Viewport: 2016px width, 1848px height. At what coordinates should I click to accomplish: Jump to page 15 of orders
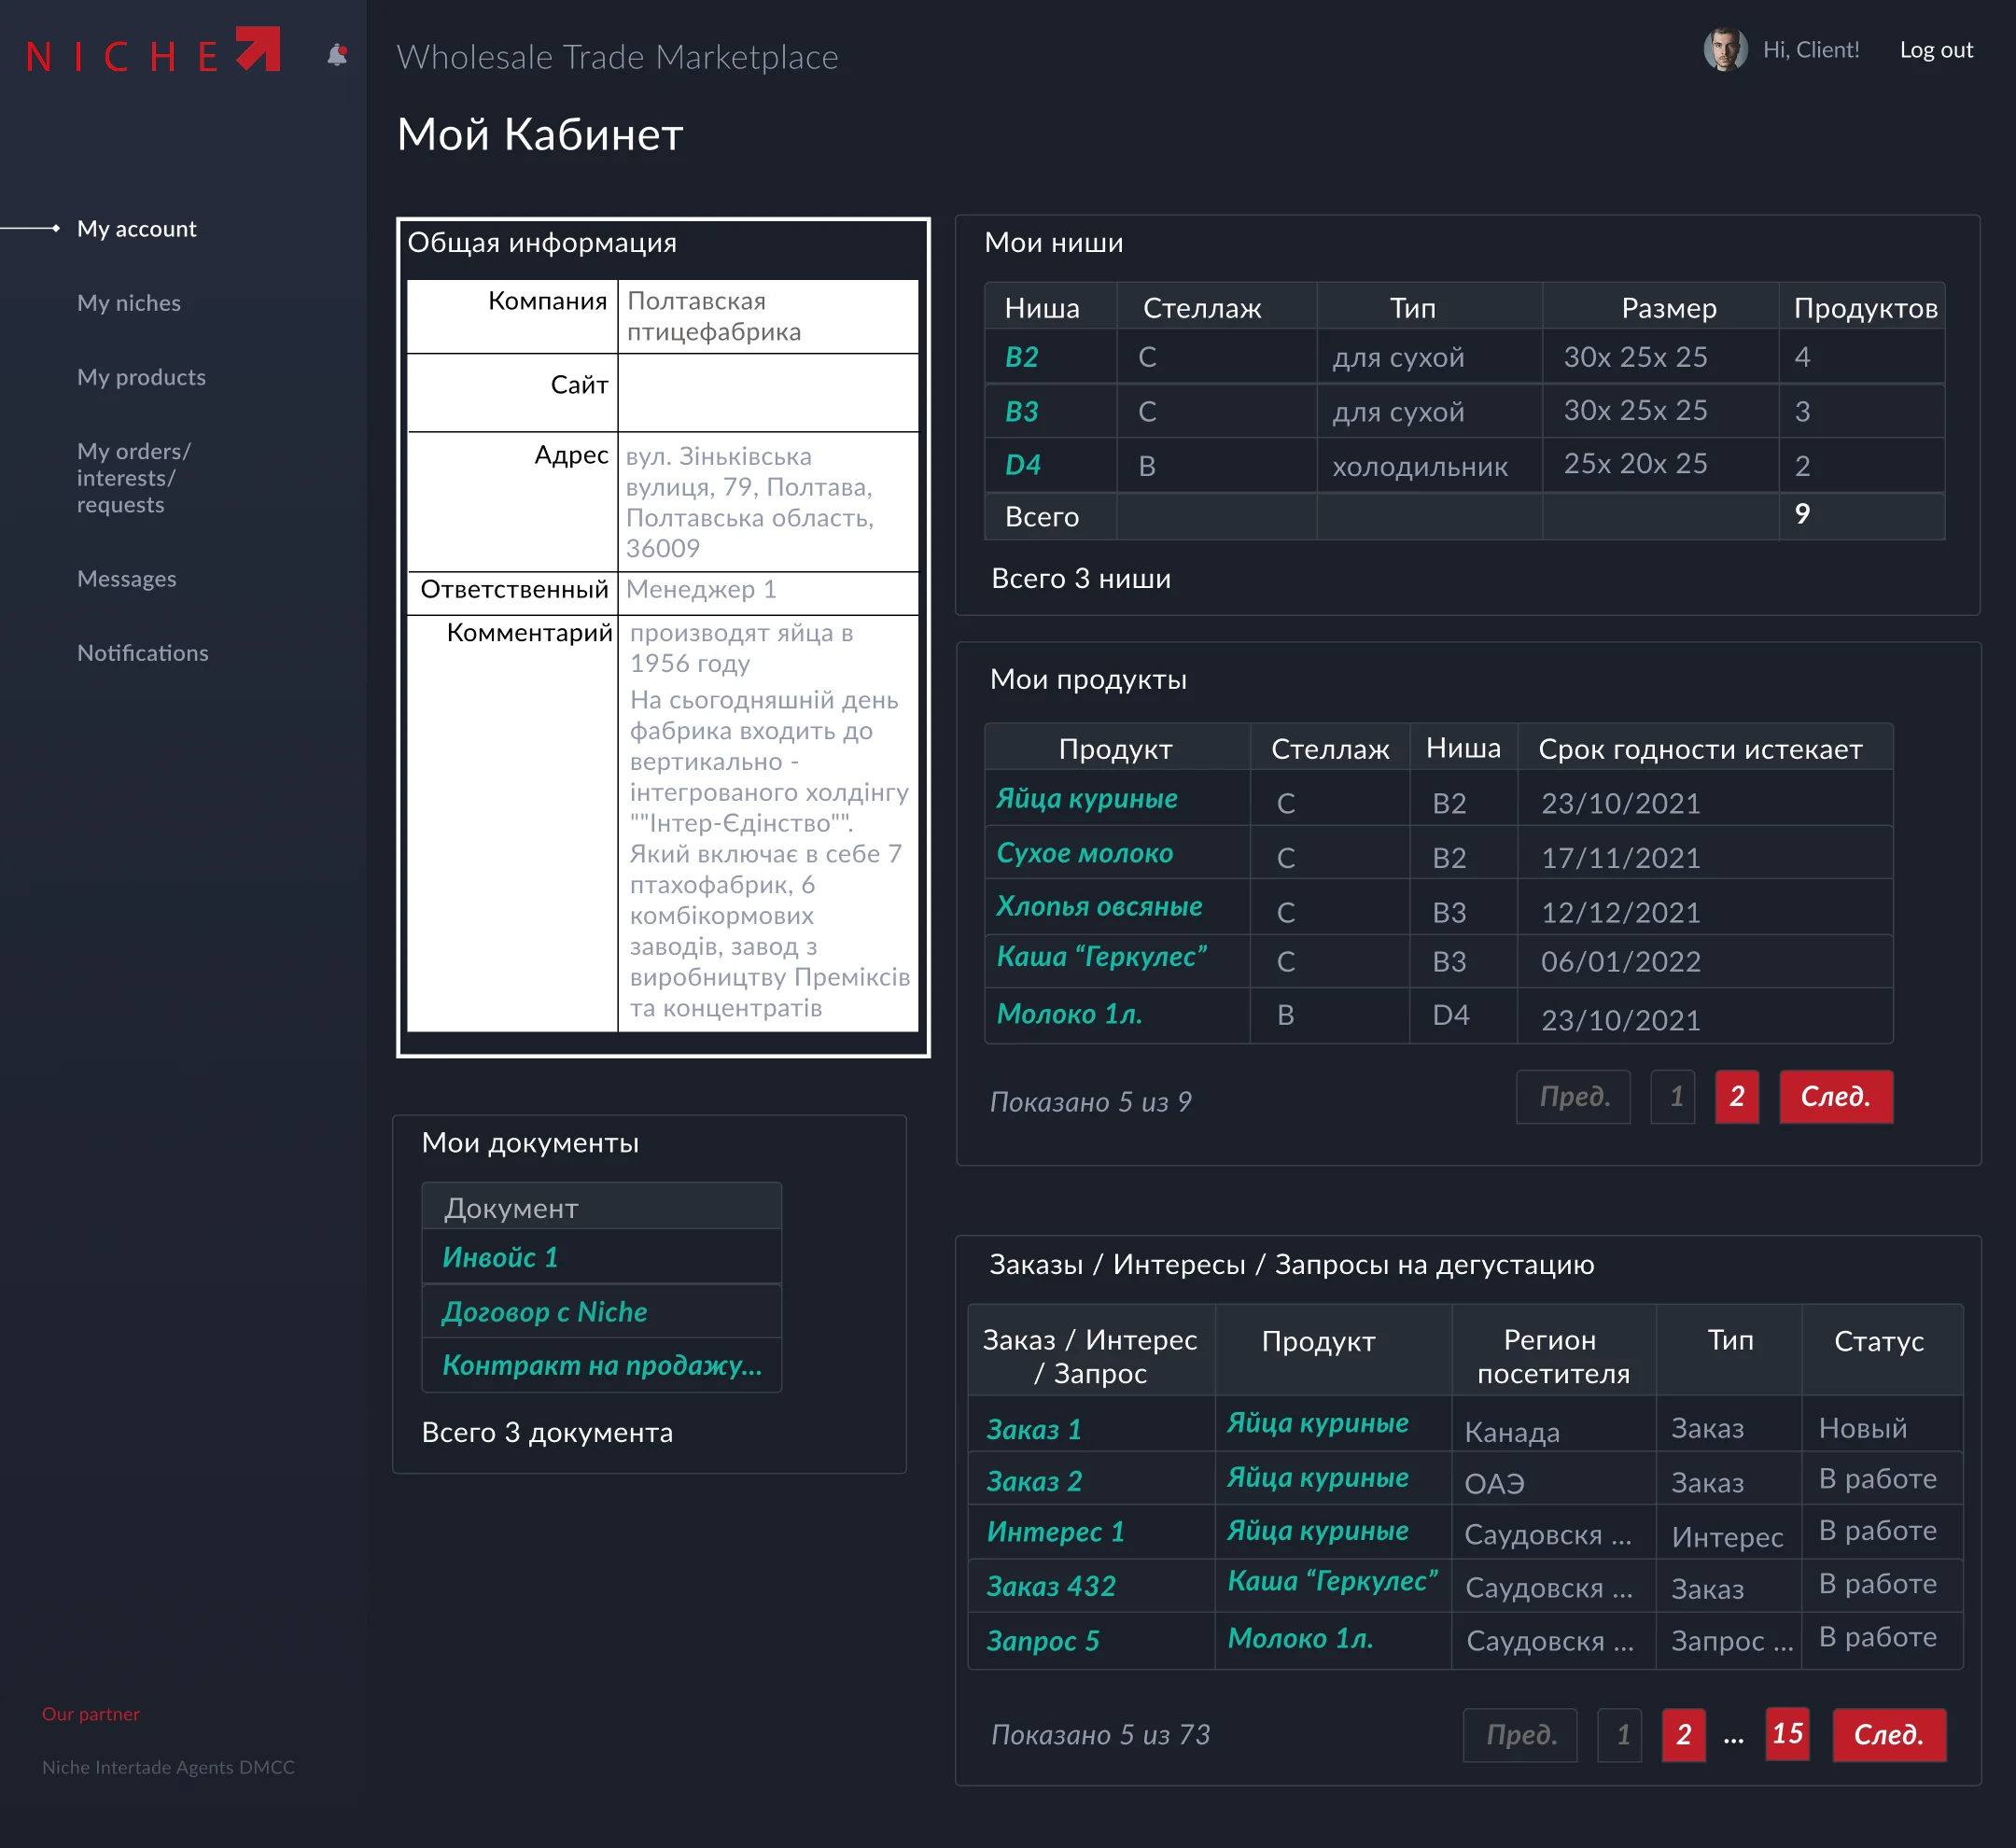pos(1786,1733)
